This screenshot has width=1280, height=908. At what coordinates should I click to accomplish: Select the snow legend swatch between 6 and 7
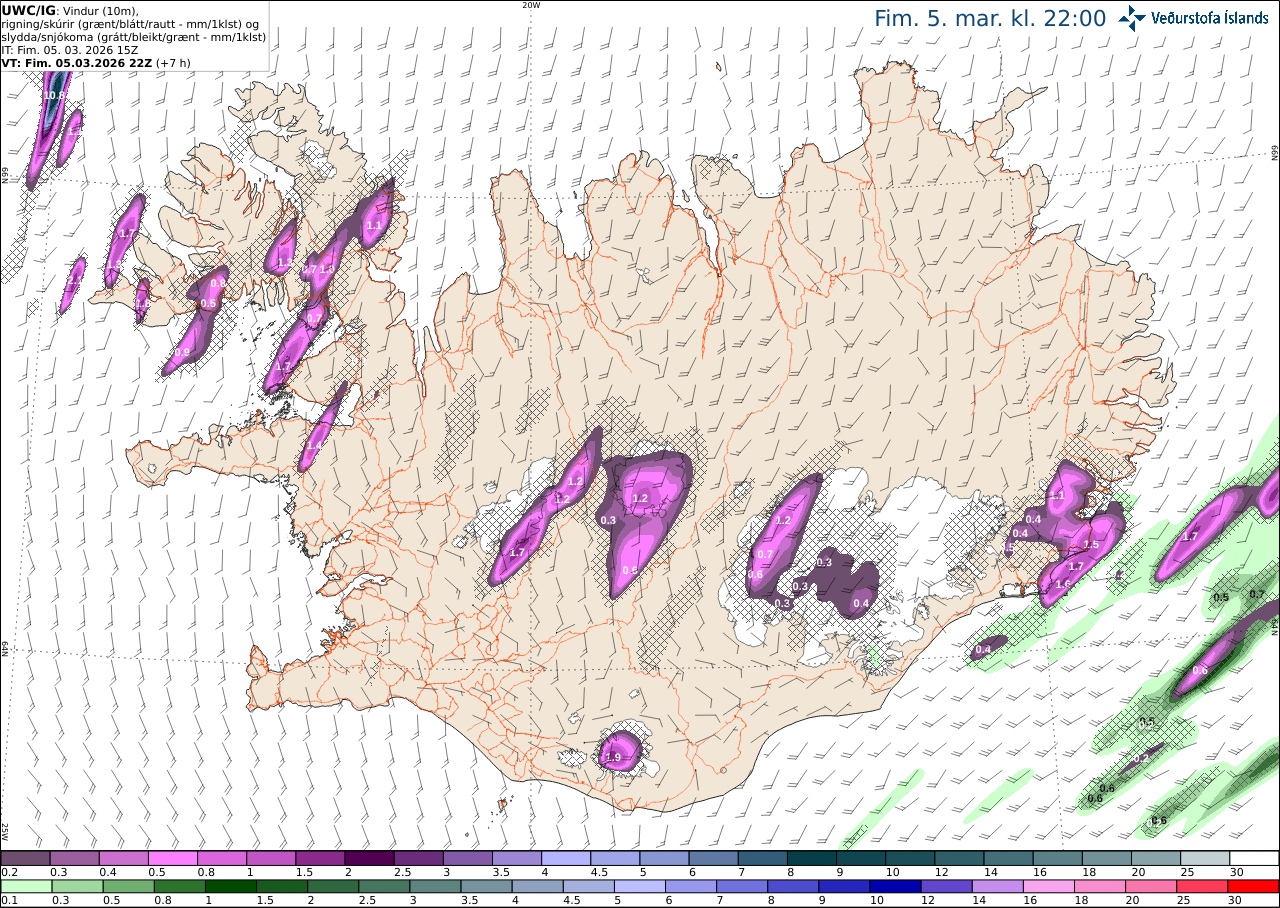pos(714,858)
